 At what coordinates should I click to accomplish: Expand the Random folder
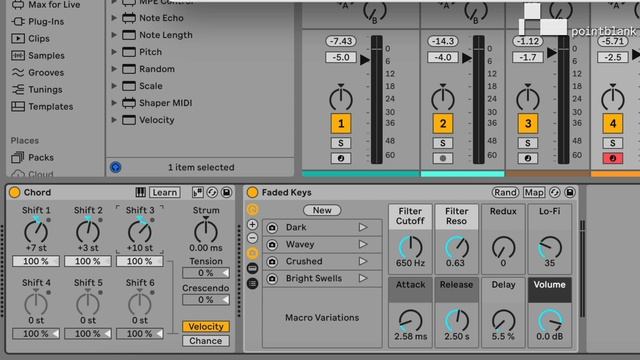point(115,69)
